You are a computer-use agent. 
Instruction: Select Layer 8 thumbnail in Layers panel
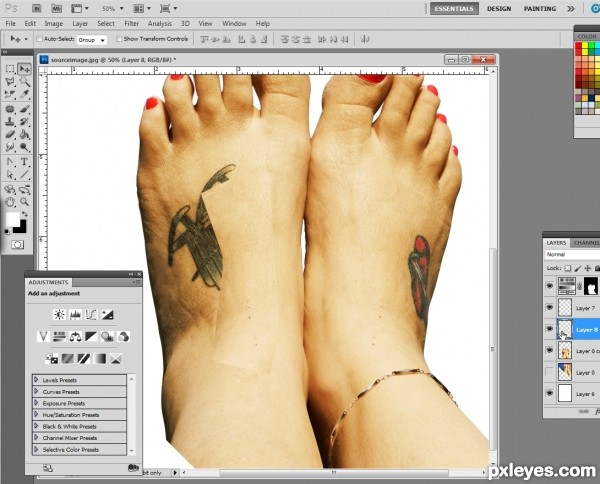pyautogui.click(x=565, y=329)
